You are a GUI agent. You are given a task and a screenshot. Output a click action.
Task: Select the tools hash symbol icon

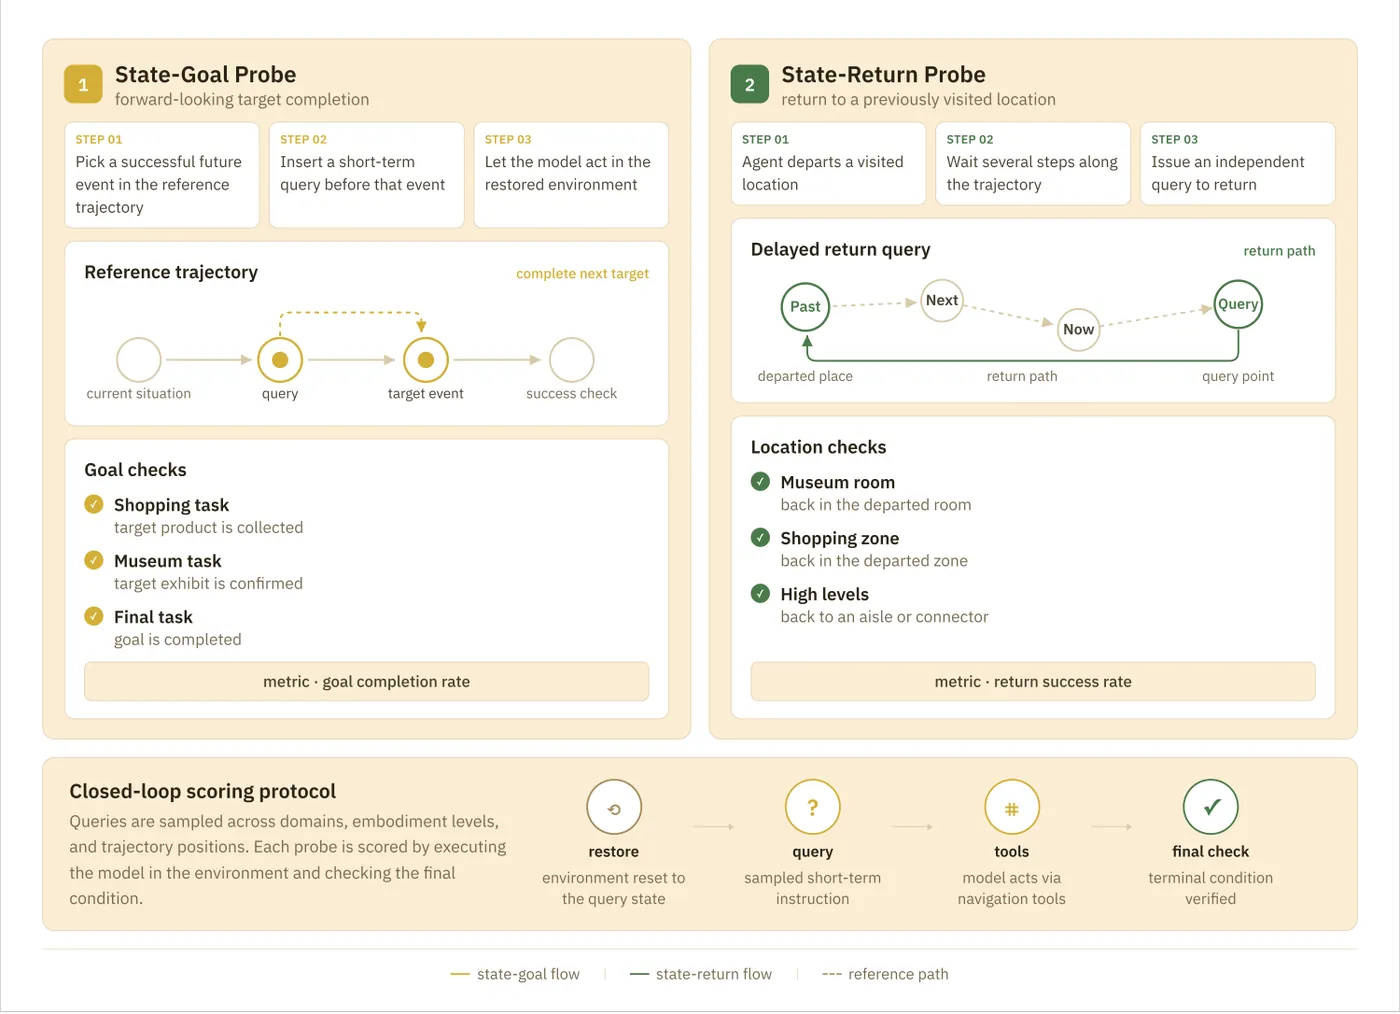click(1011, 807)
